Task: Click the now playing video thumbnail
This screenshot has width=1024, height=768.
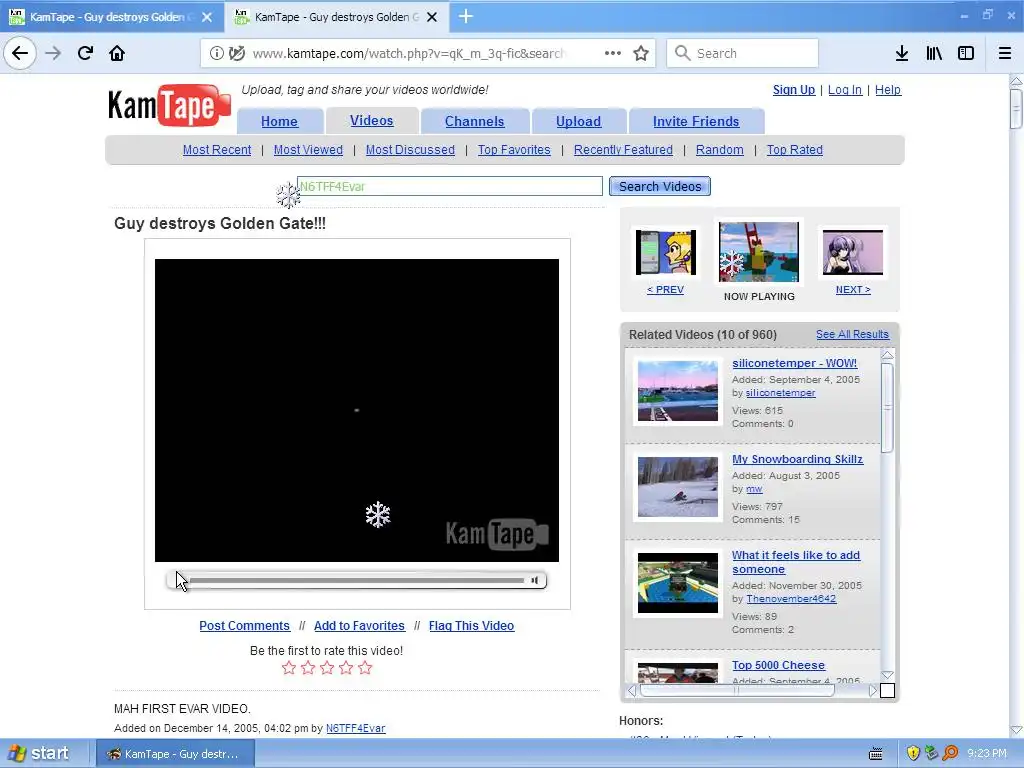Action: [759, 251]
